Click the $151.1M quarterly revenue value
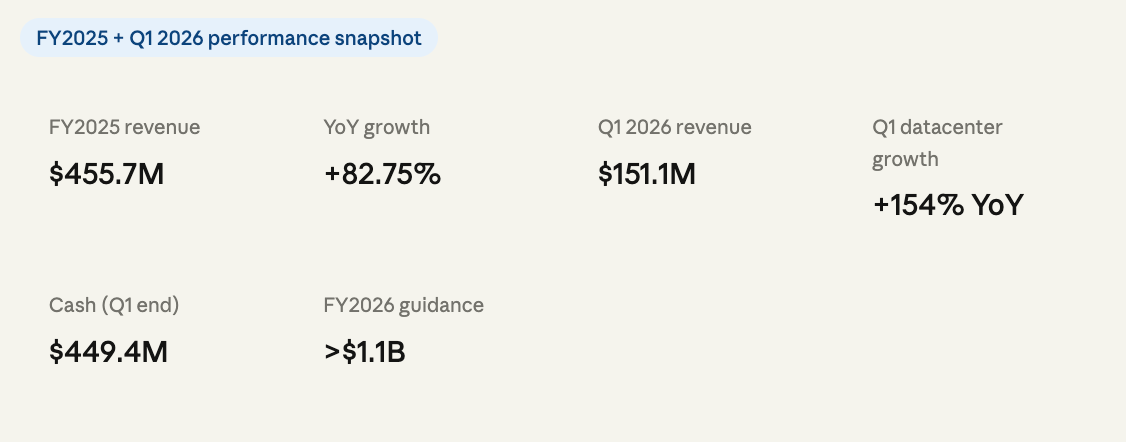Viewport: 1126px width, 442px height. click(x=646, y=174)
